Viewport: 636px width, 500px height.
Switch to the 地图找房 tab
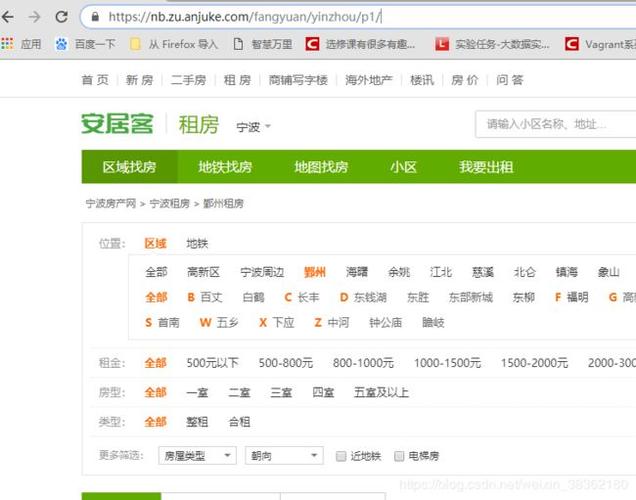pos(321,167)
